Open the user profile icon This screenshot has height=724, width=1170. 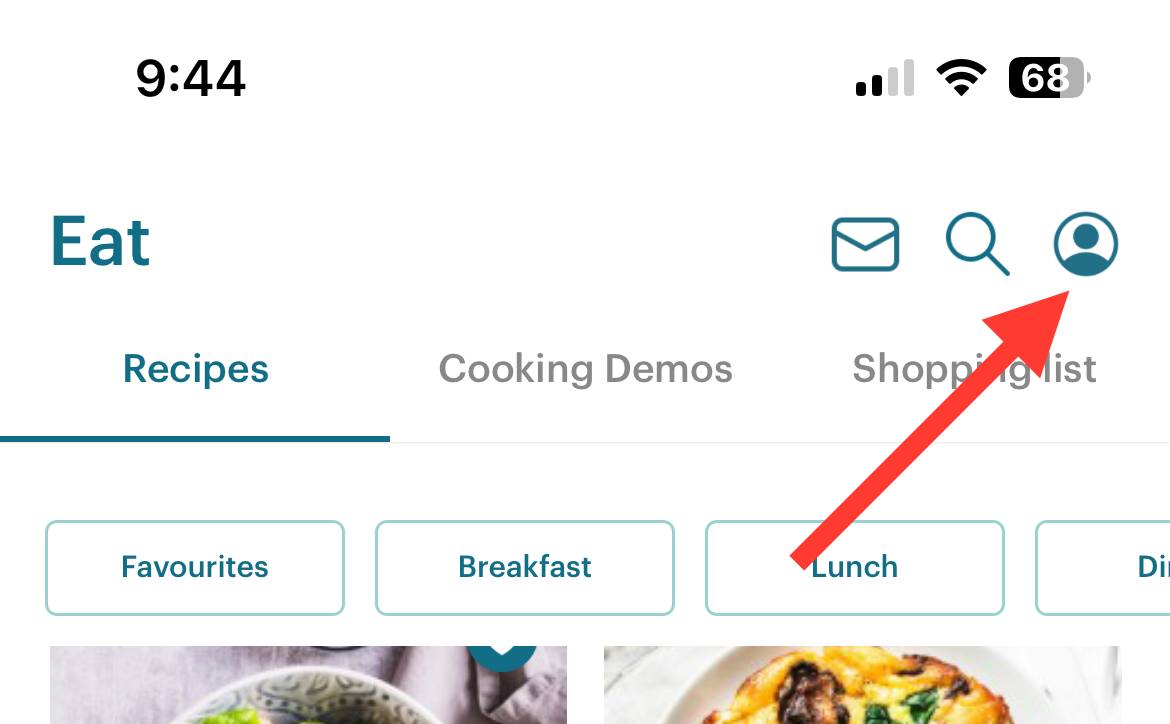coord(1086,244)
